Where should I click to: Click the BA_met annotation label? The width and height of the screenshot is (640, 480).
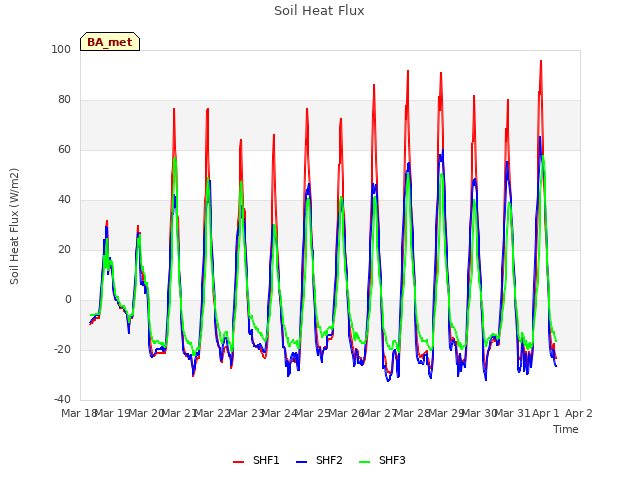coord(110,42)
